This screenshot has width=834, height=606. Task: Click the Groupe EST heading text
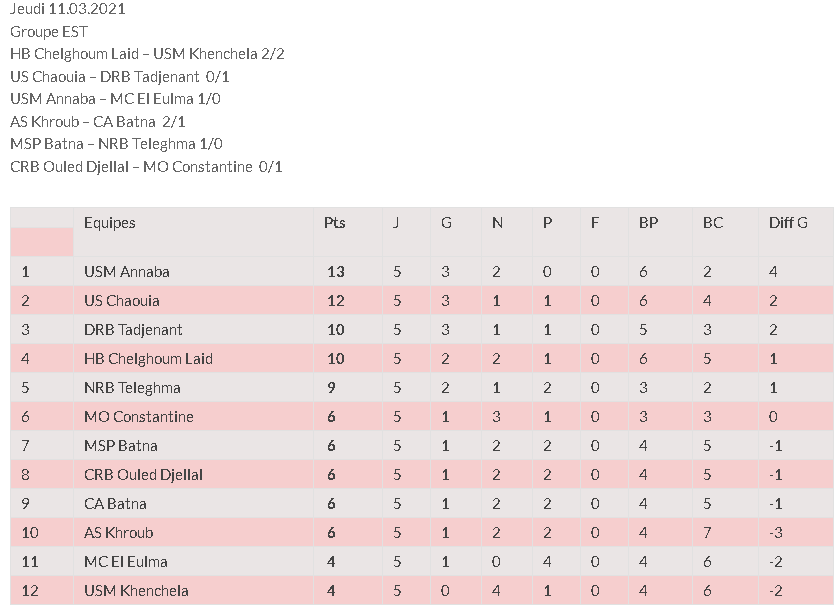click(49, 32)
